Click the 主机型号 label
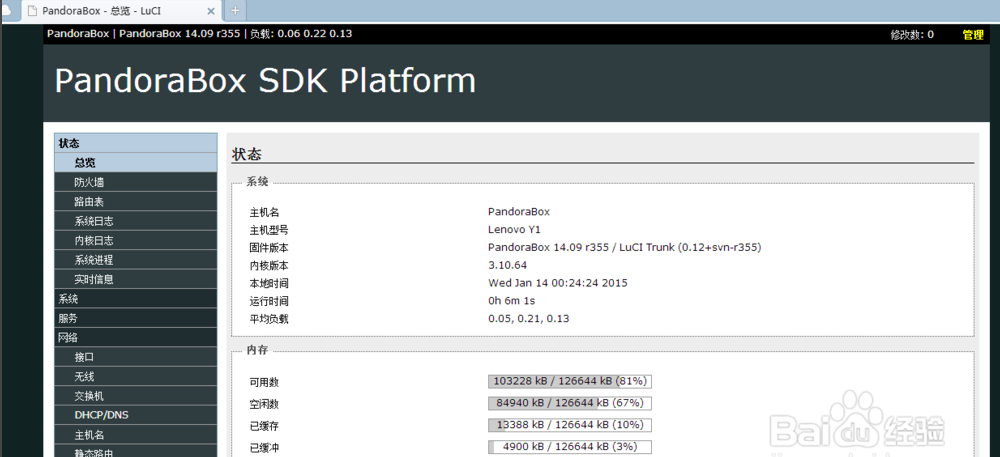The width and height of the screenshot is (1000, 457). [269, 230]
